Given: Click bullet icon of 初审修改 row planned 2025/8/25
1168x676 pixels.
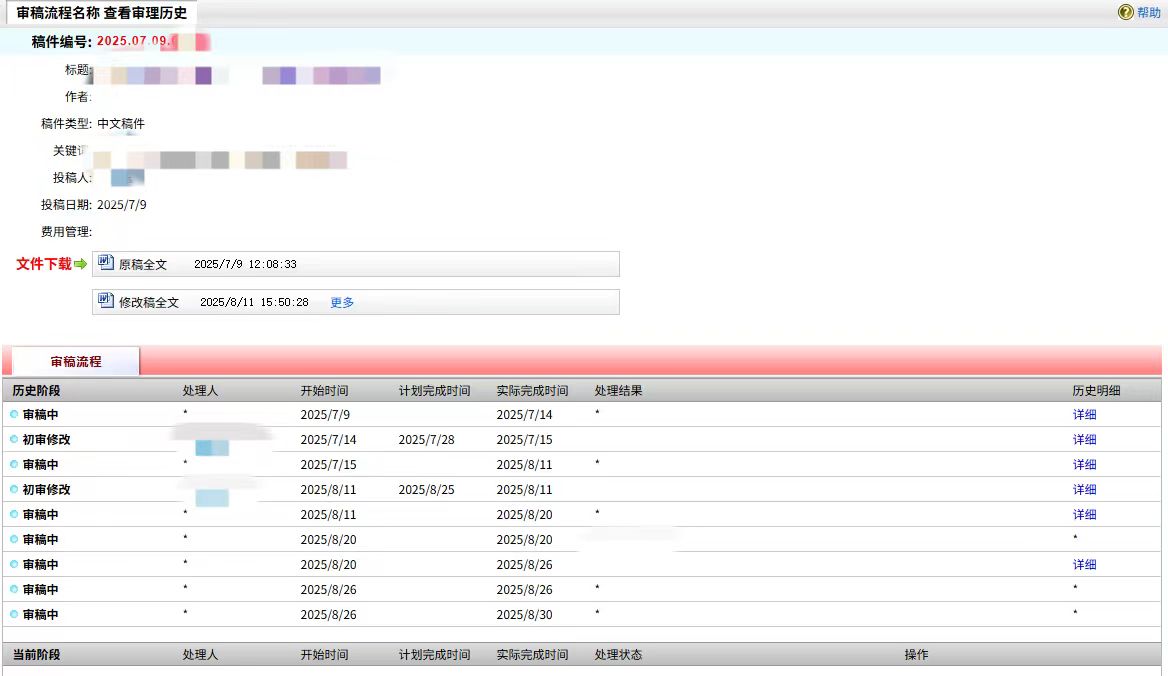Looking at the screenshot, I should [x=14, y=489].
